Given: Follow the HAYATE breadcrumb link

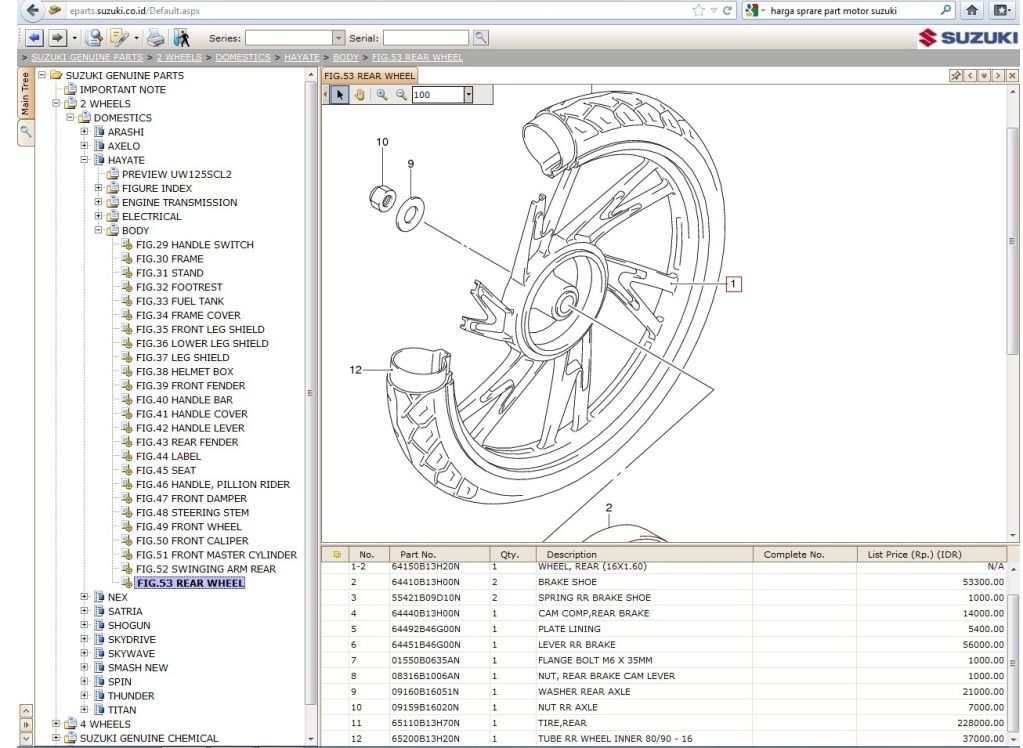Looking at the screenshot, I should pyautogui.click(x=301, y=57).
